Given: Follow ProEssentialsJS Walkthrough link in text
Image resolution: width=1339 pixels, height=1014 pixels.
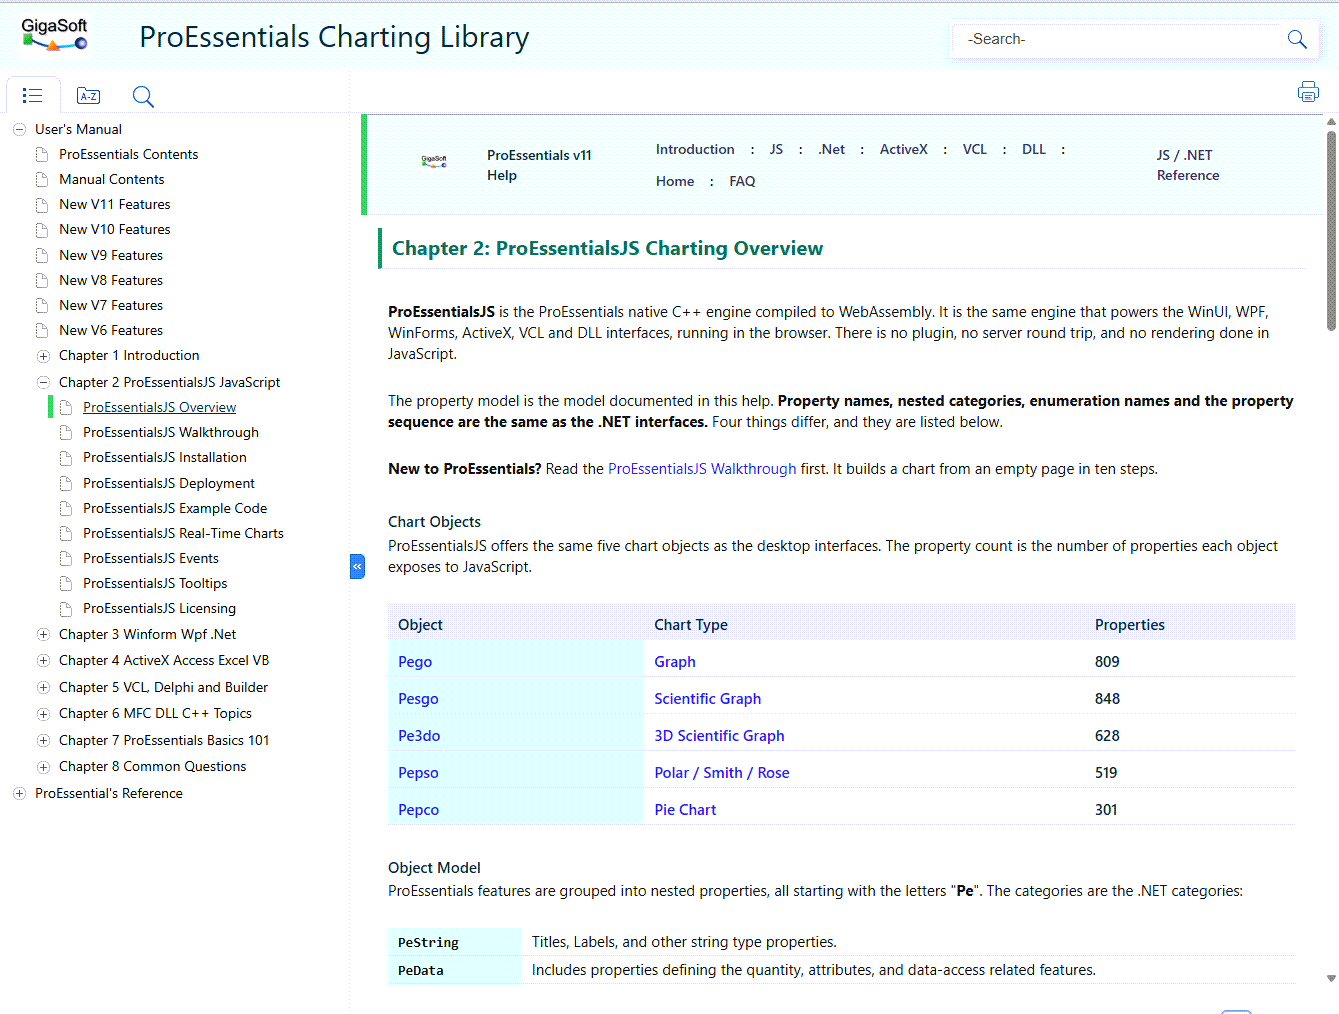Looking at the screenshot, I should [x=702, y=469].
